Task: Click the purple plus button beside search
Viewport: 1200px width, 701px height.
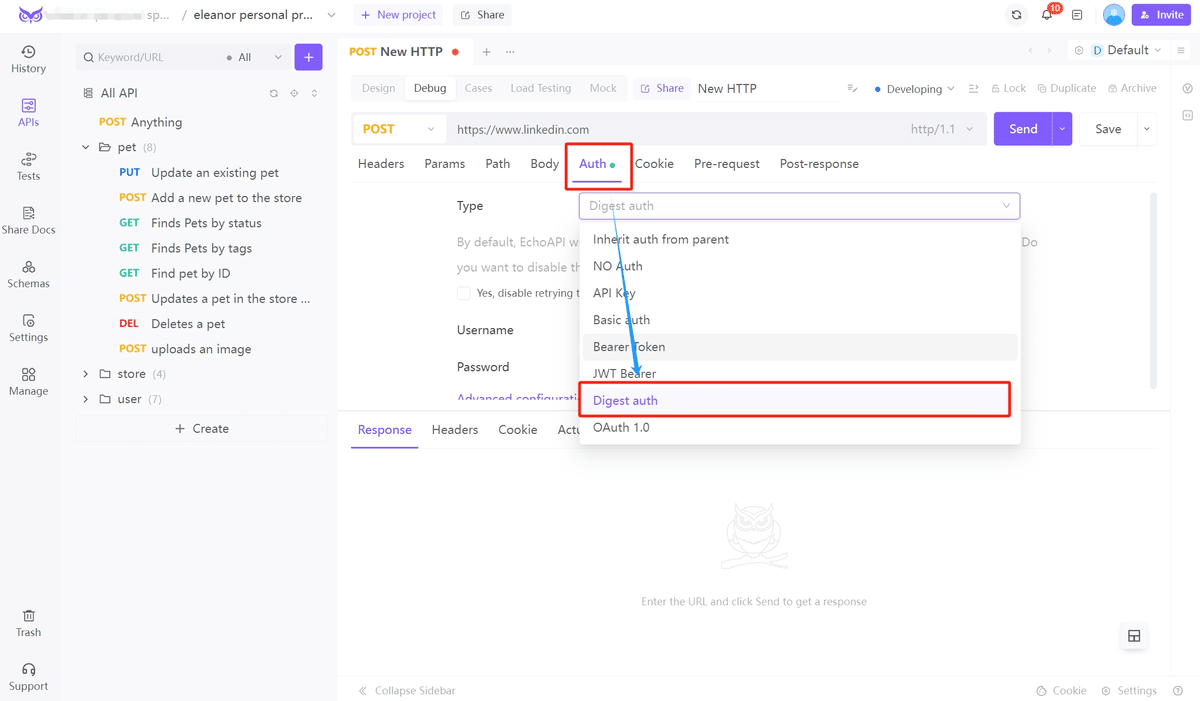Action: point(308,57)
